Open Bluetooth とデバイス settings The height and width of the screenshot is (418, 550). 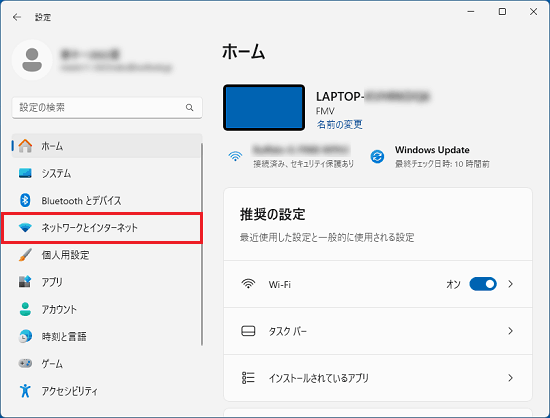pyautogui.click(x=107, y=200)
